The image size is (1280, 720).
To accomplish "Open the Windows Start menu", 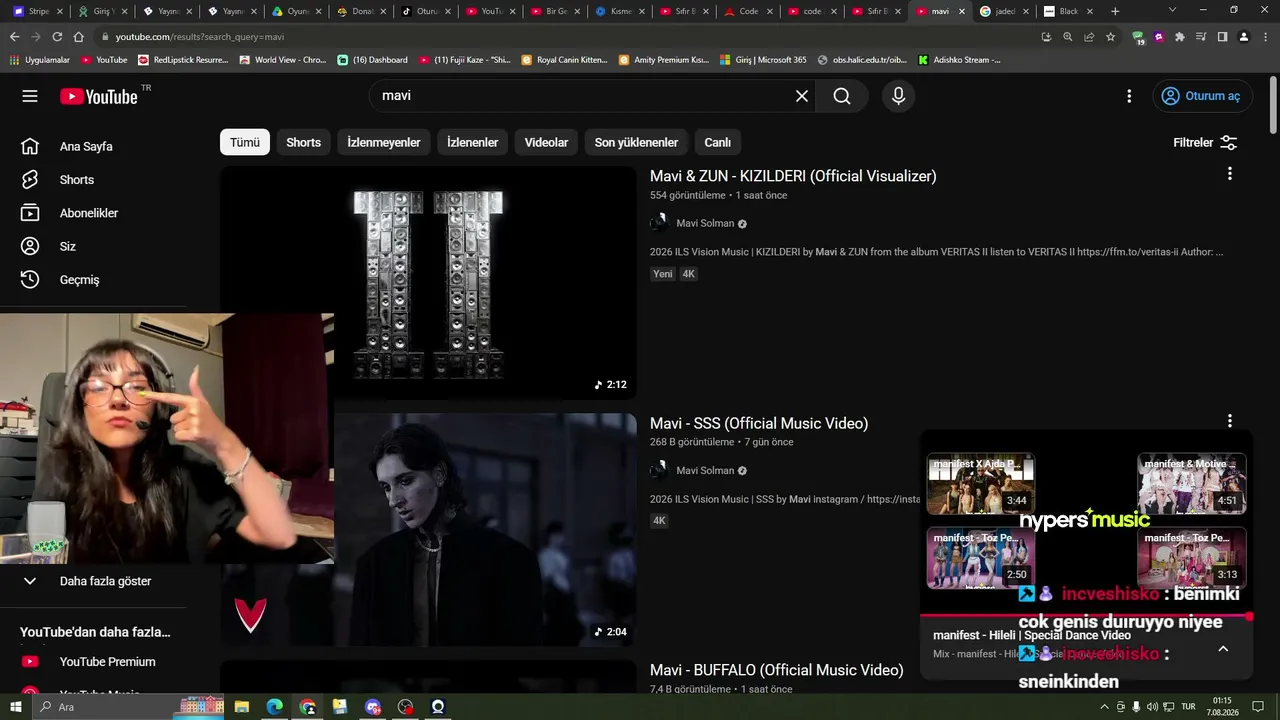I will [x=16, y=707].
